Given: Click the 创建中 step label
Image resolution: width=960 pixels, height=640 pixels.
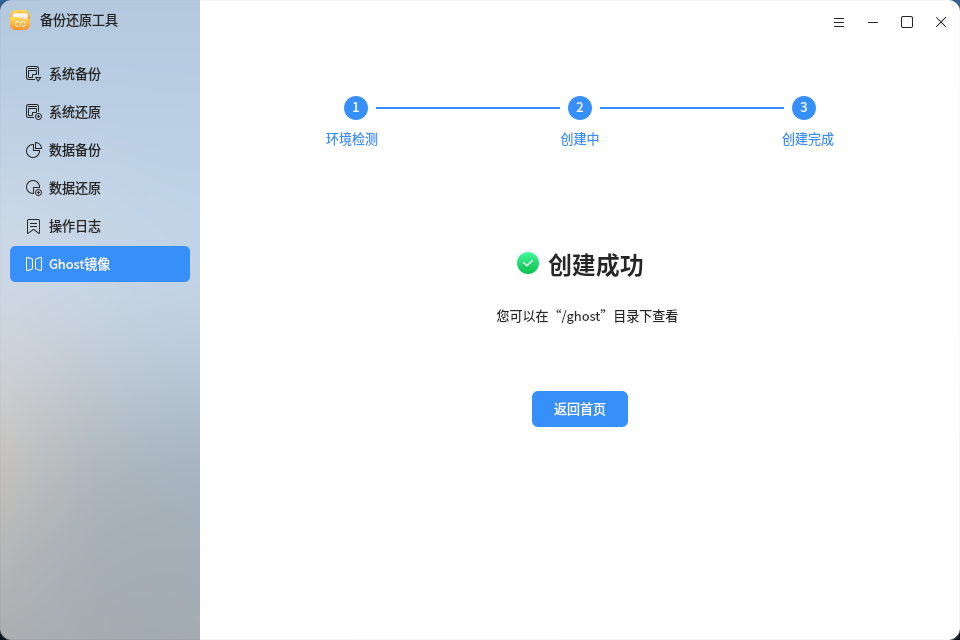Looking at the screenshot, I should click(x=580, y=140).
